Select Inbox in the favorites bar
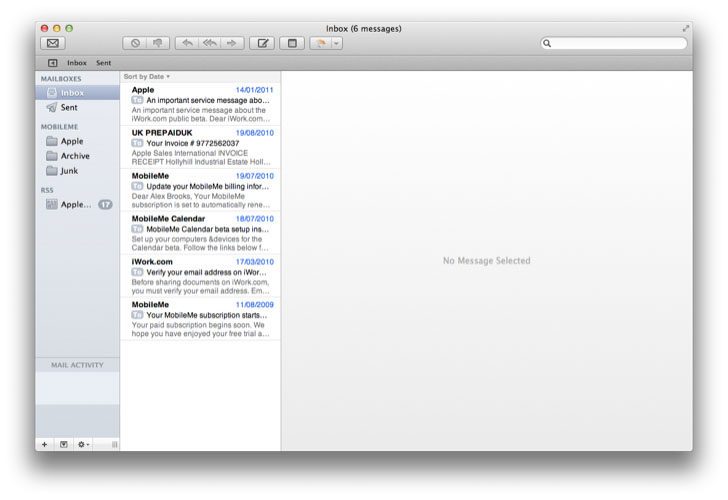728x500 pixels. [77, 63]
